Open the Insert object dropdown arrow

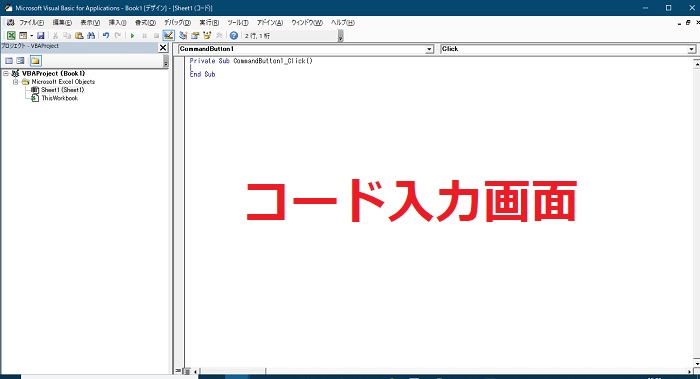[31, 35]
